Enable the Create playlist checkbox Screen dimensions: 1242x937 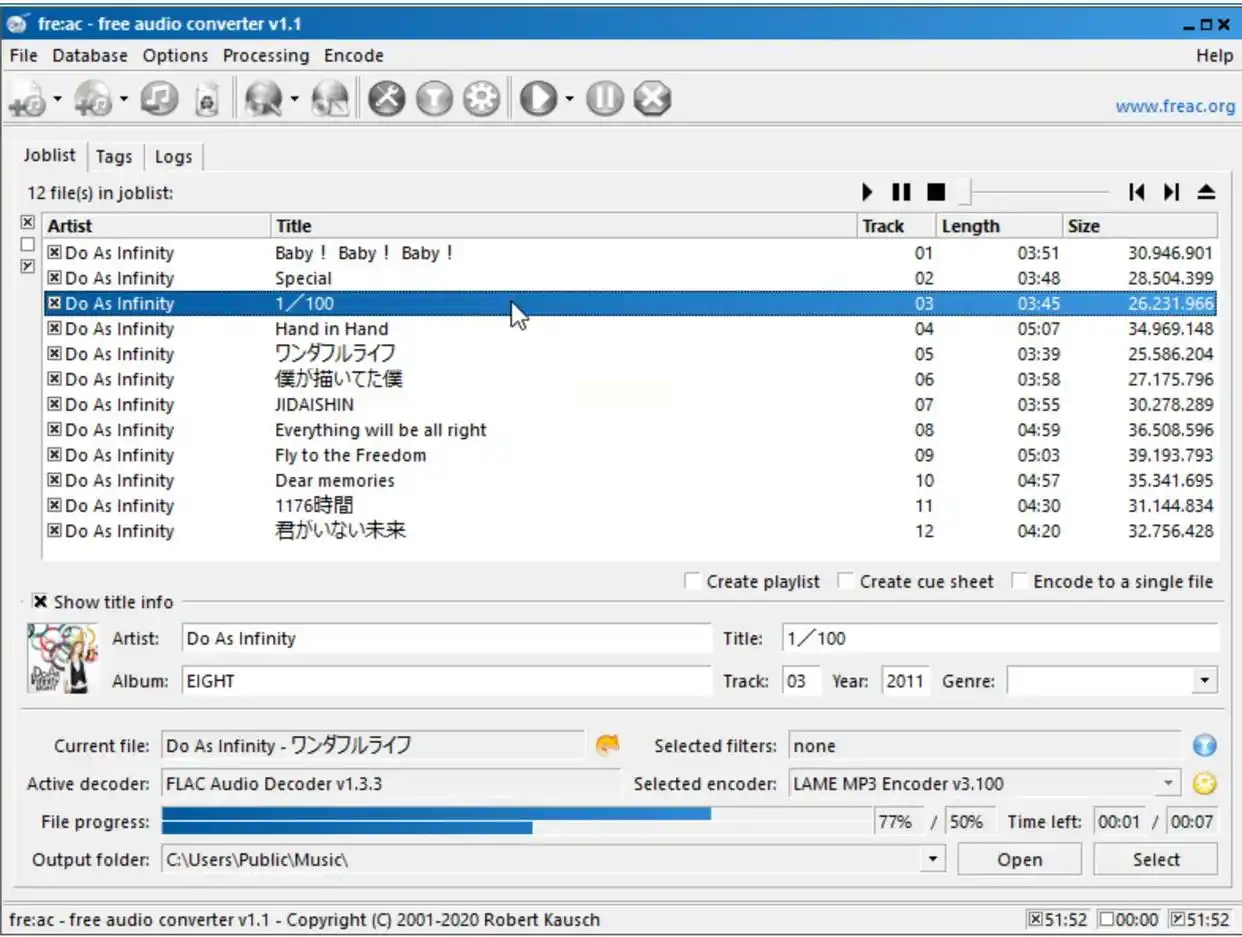692,581
